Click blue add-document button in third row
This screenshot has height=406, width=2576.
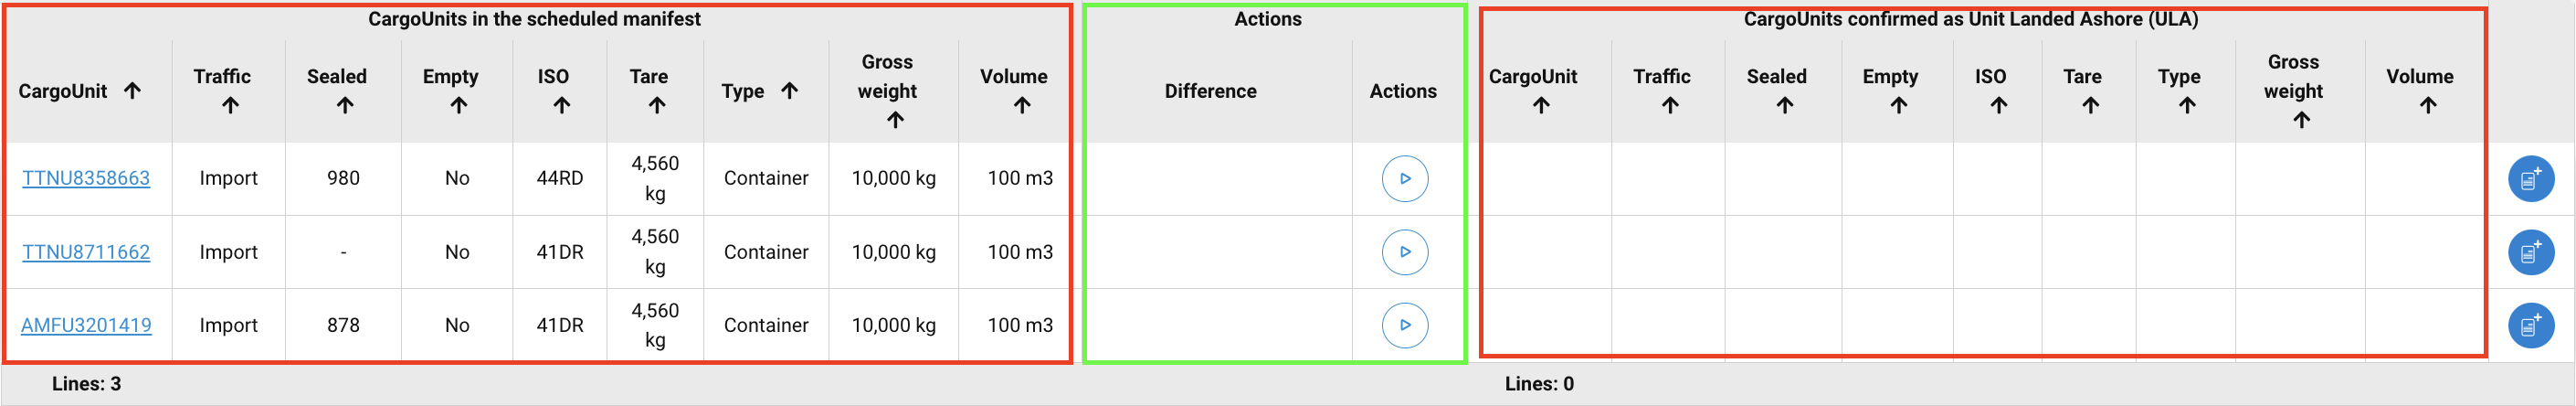2530,325
